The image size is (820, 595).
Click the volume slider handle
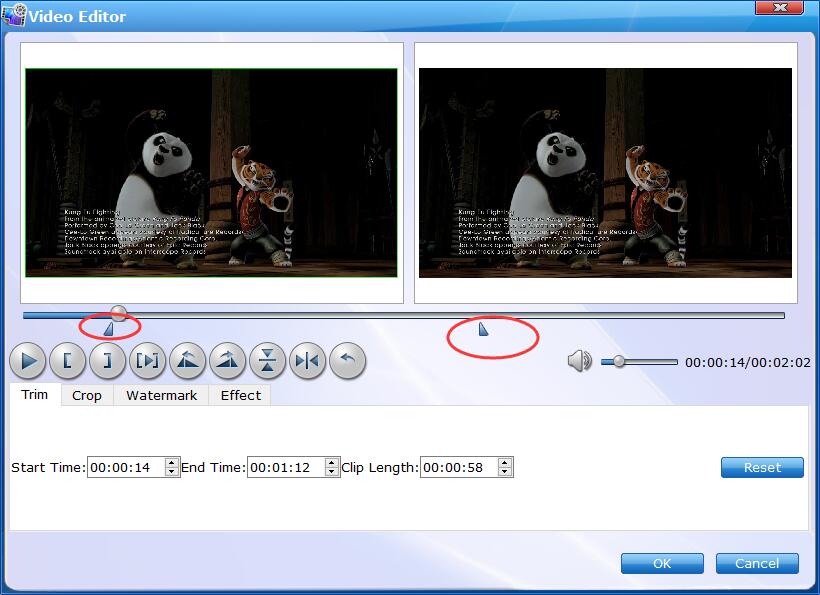tap(619, 361)
